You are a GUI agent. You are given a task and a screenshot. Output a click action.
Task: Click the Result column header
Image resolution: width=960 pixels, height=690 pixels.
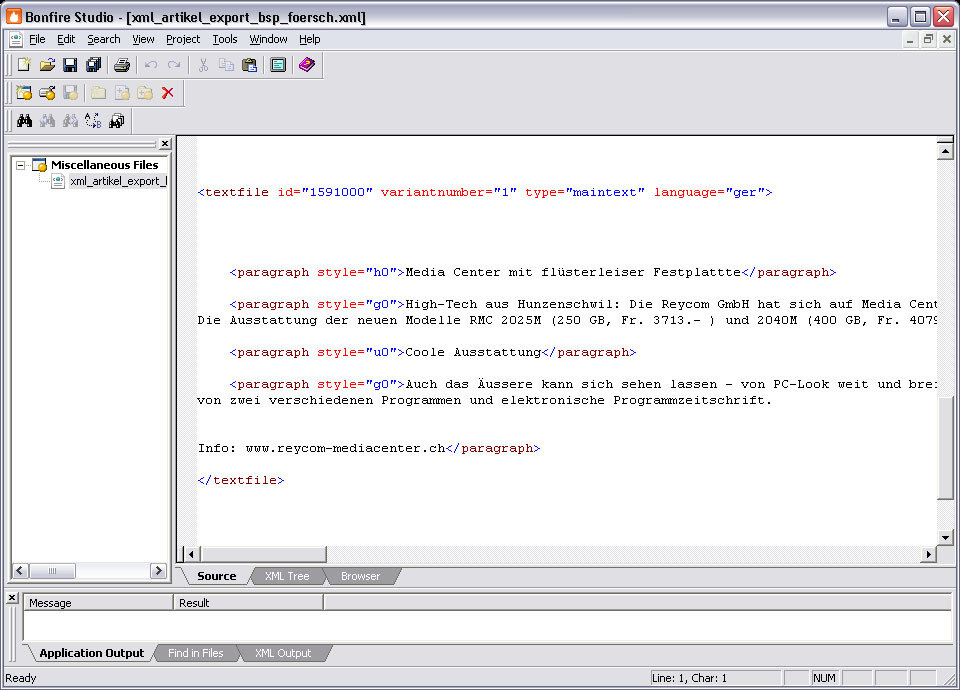[x=249, y=603]
